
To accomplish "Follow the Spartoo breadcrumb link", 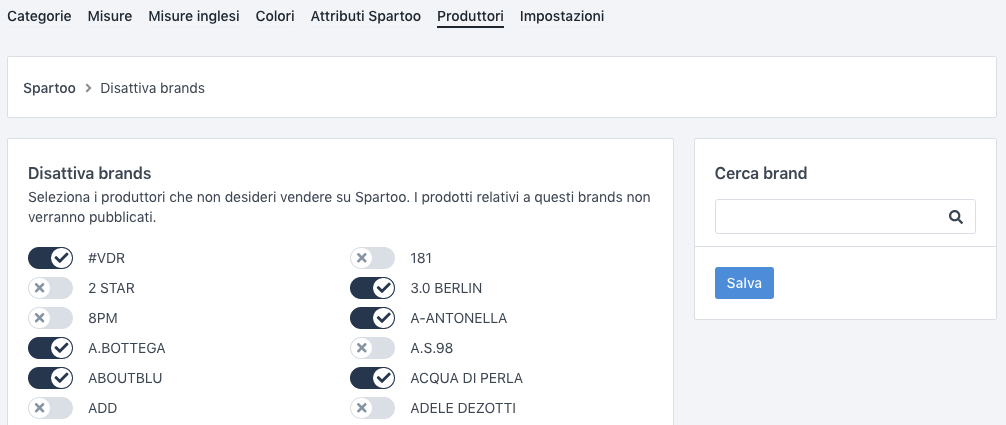I will [49, 88].
